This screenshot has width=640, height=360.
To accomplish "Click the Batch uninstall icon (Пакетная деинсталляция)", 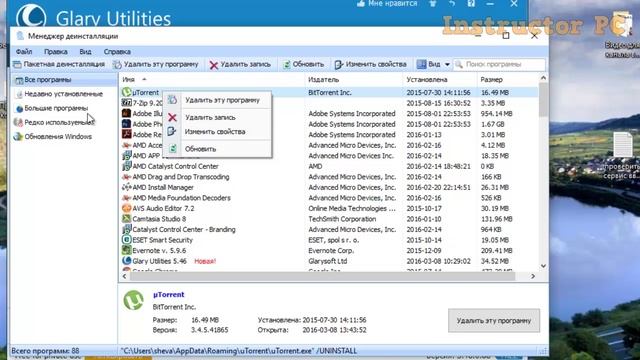I will click(x=17, y=64).
